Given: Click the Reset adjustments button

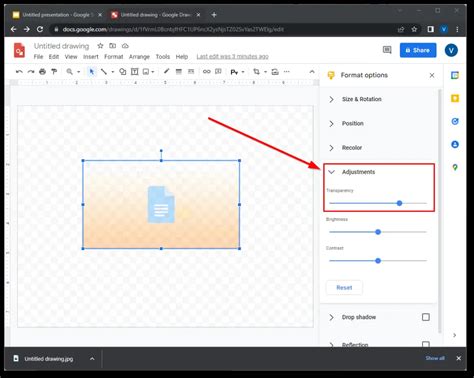Looking at the screenshot, I should (x=344, y=288).
